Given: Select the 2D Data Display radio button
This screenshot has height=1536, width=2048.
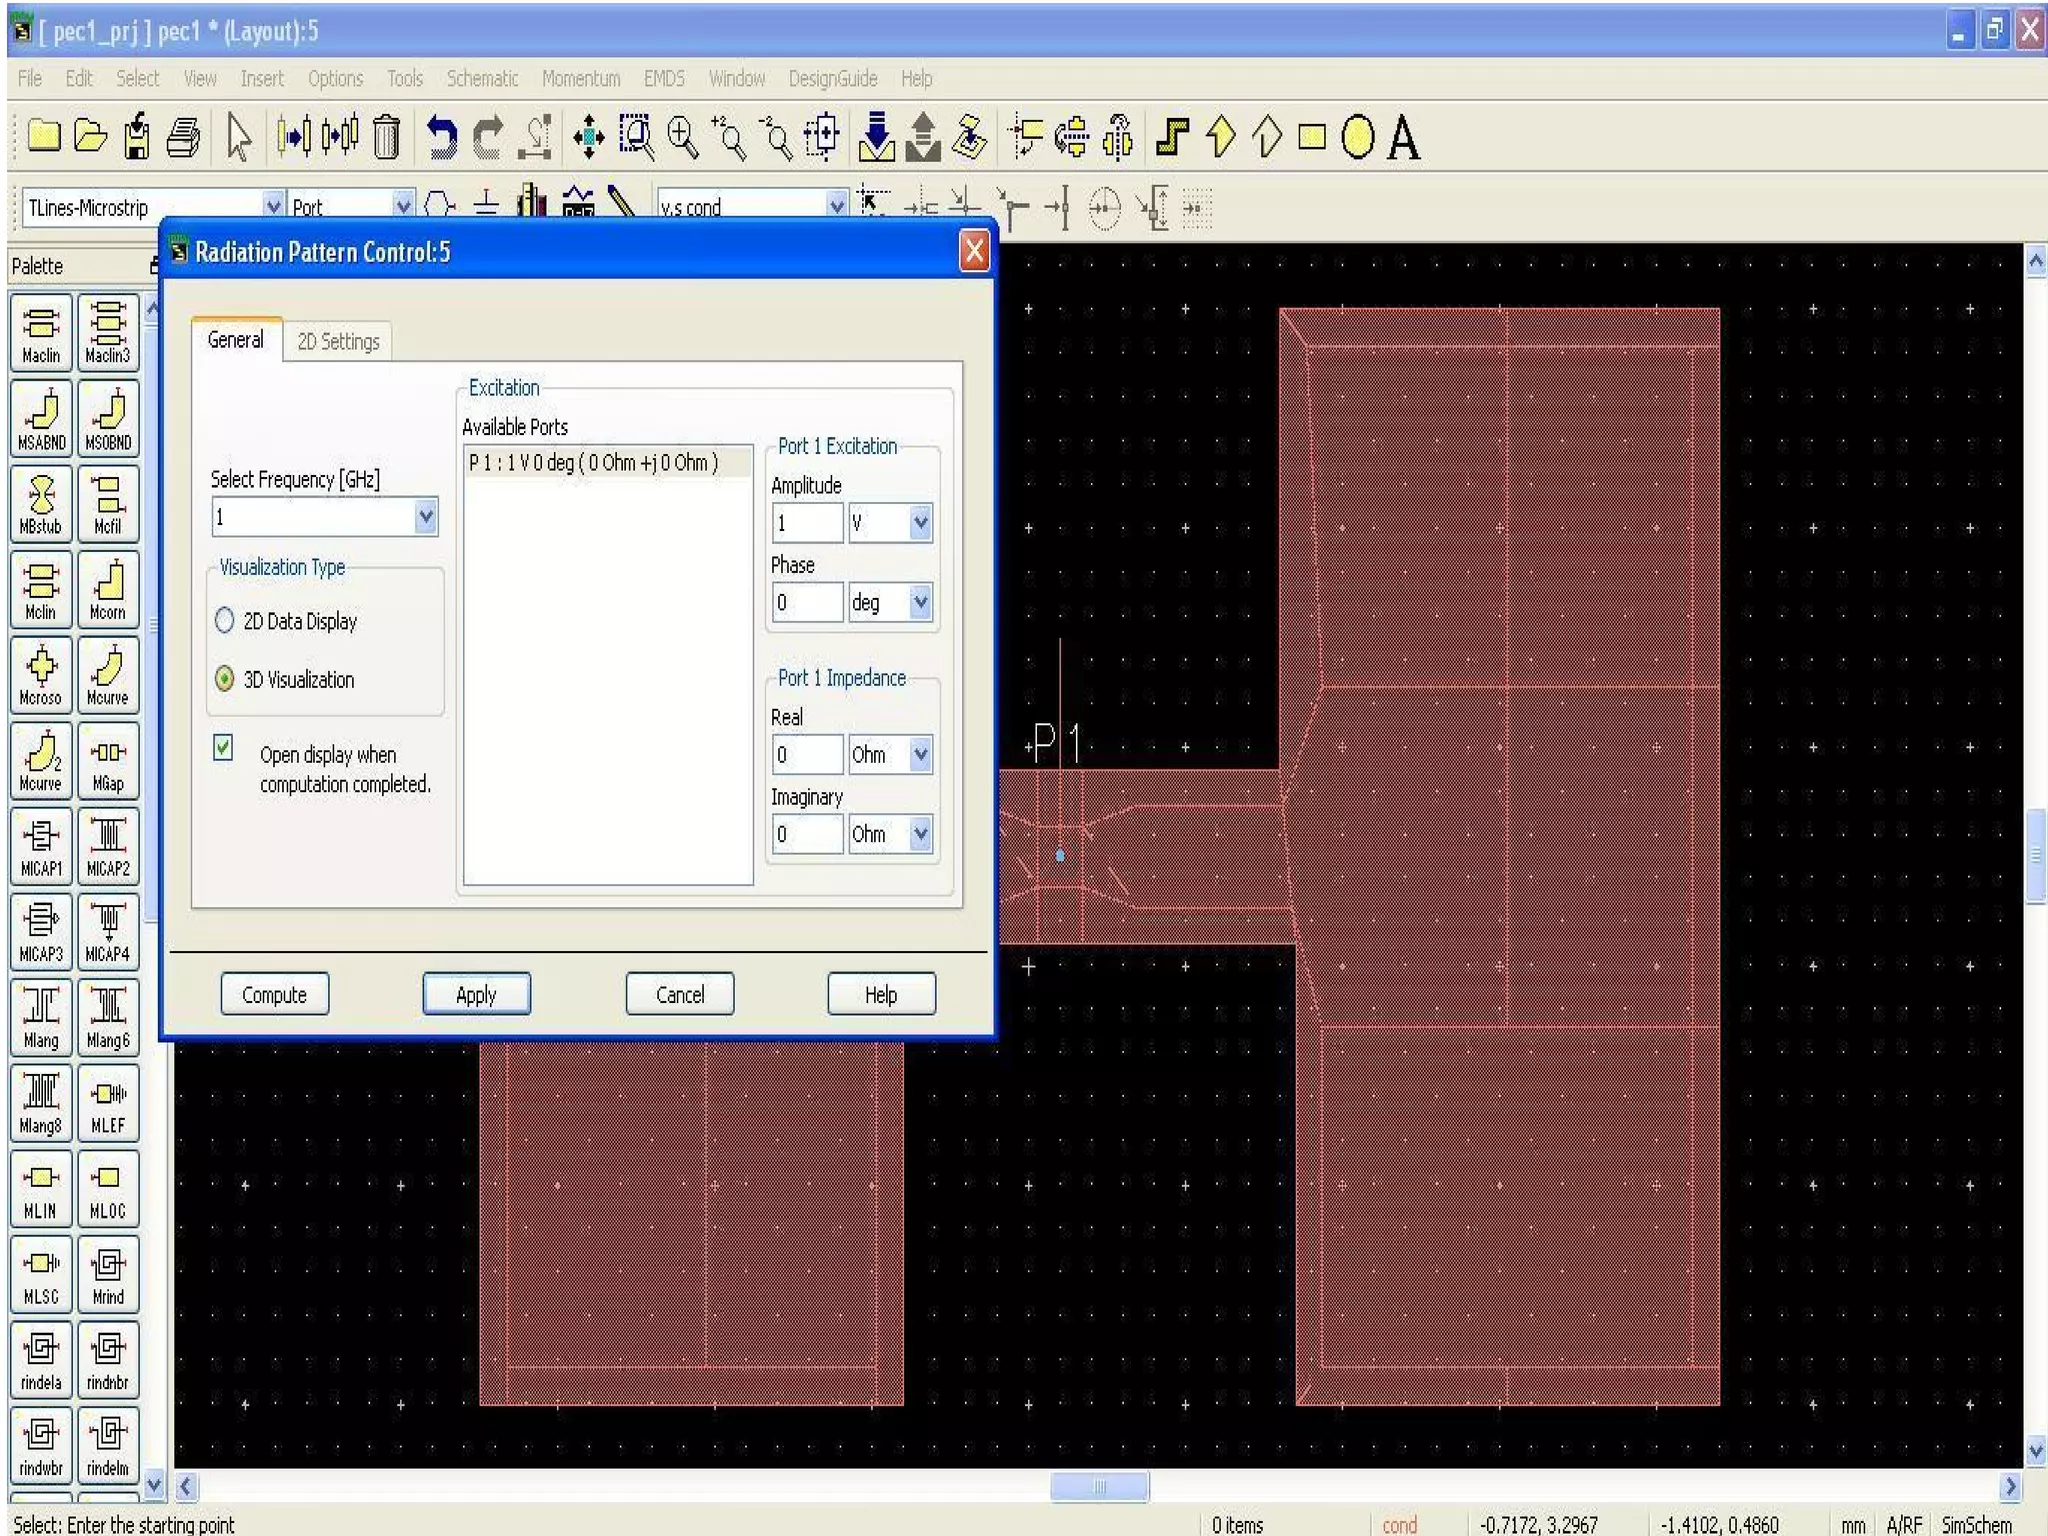Looking at the screenshot, I should coord(225,621).
